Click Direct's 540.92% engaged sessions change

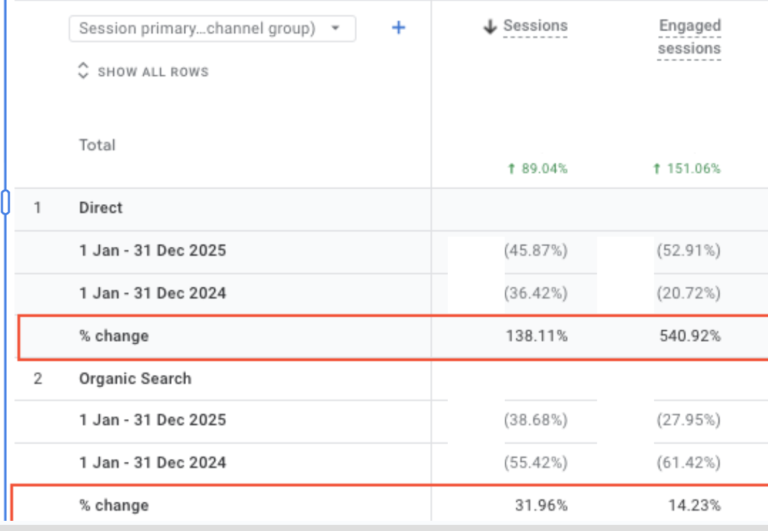(x=688, y=337)
